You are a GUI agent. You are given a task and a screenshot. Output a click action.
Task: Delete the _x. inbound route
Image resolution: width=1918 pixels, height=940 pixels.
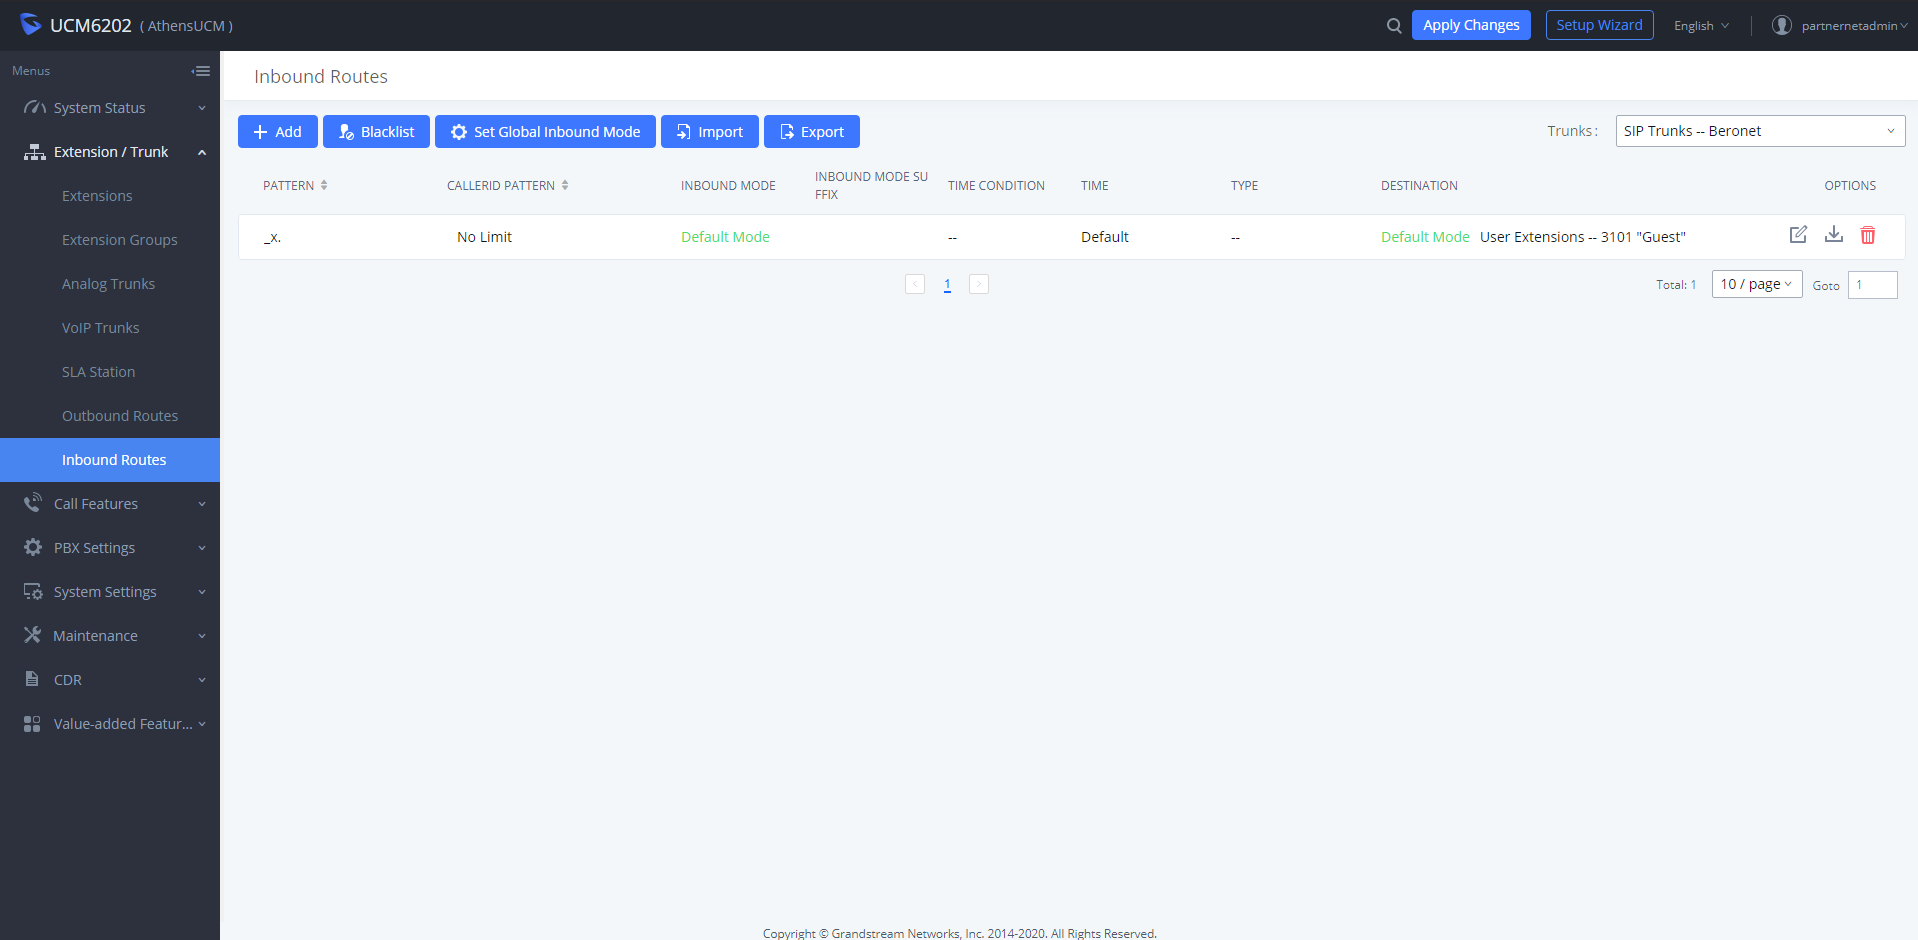[1867, 235]
